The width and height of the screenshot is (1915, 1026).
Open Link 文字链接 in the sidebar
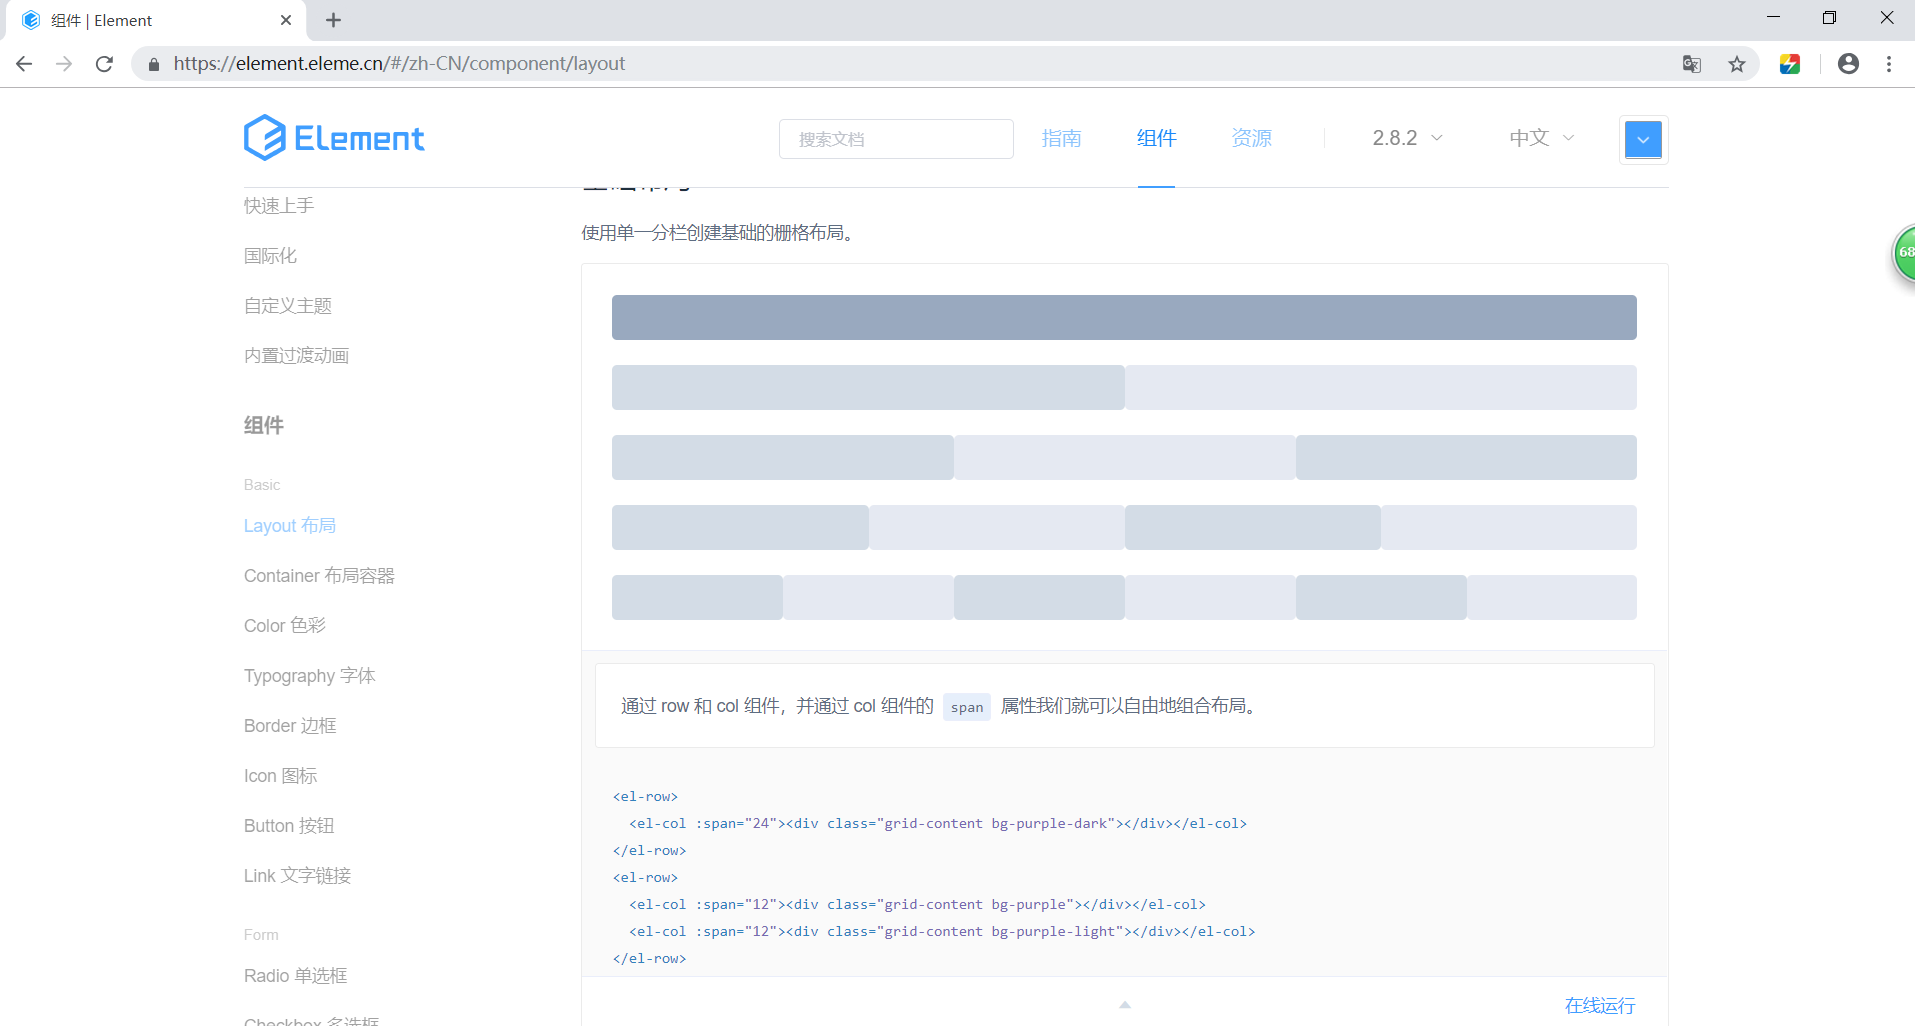[x=298, y=876]
